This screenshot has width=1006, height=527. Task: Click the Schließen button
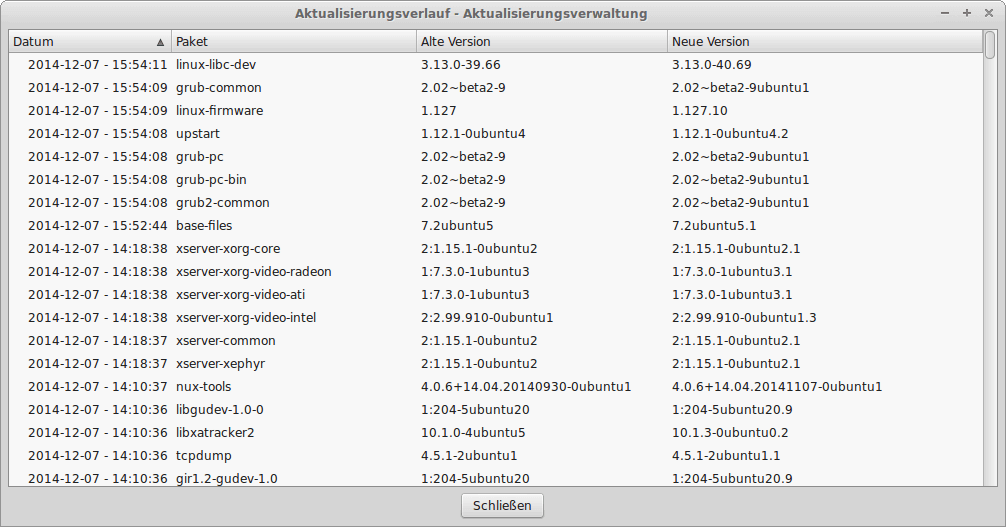pyautogui.click(x=502, y=505)
